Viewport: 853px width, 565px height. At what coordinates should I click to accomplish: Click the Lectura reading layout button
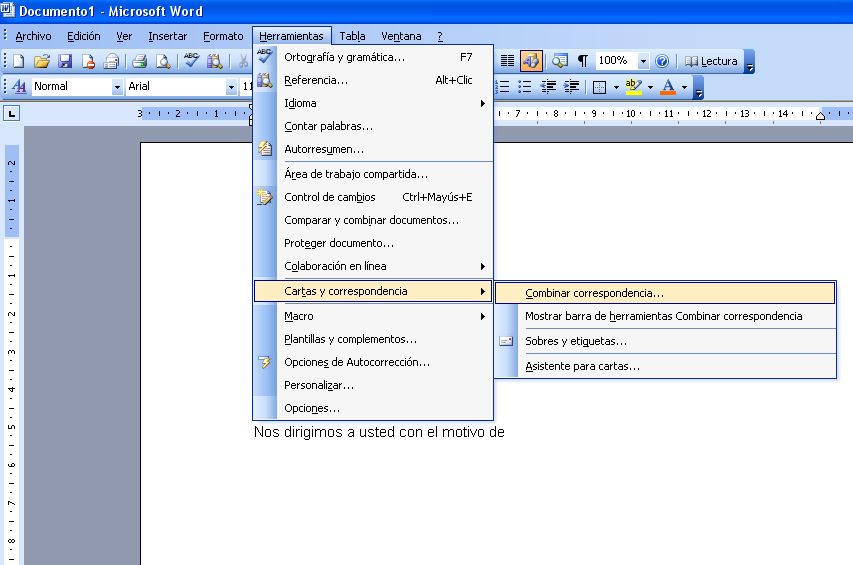click(x=710, y=61)
